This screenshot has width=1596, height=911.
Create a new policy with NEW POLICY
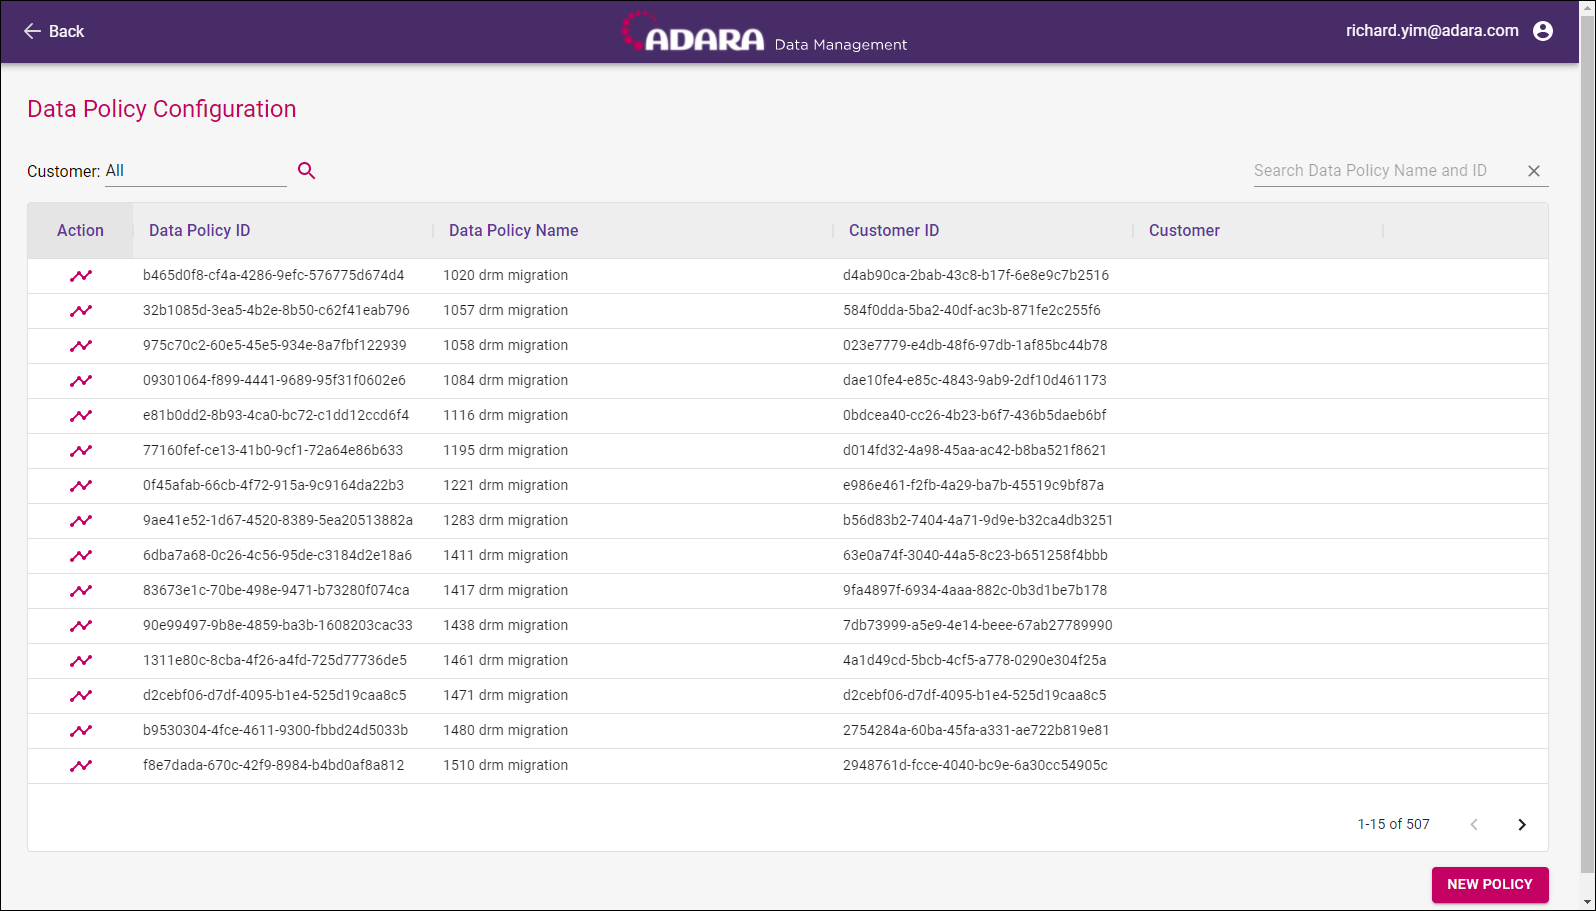click(1490, 884)
